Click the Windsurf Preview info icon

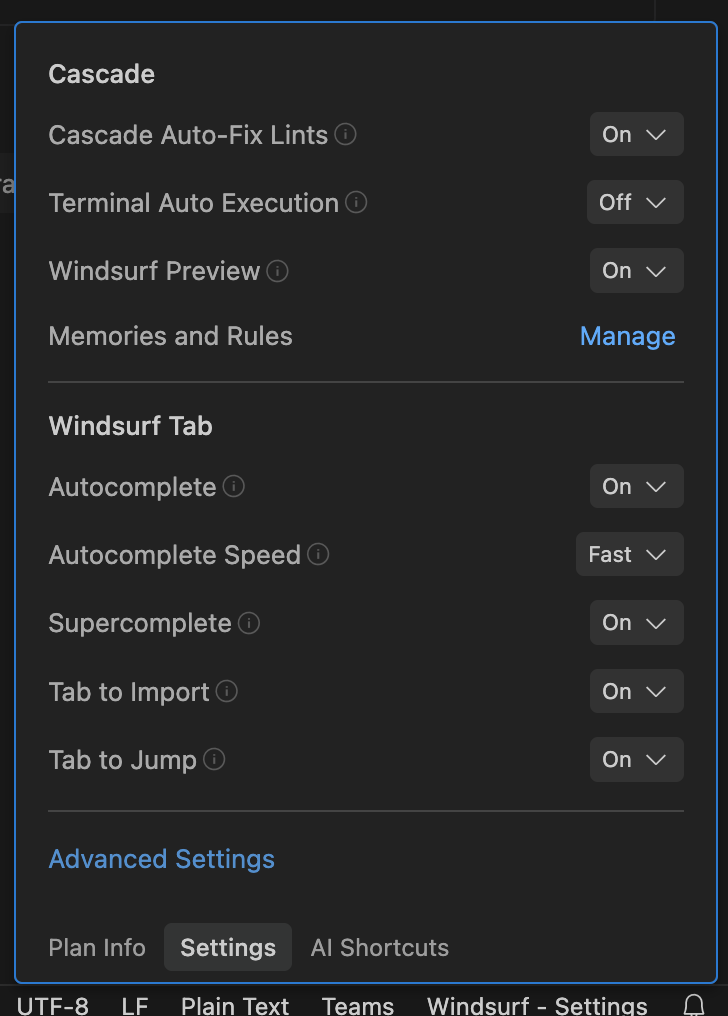click(278, 271)
